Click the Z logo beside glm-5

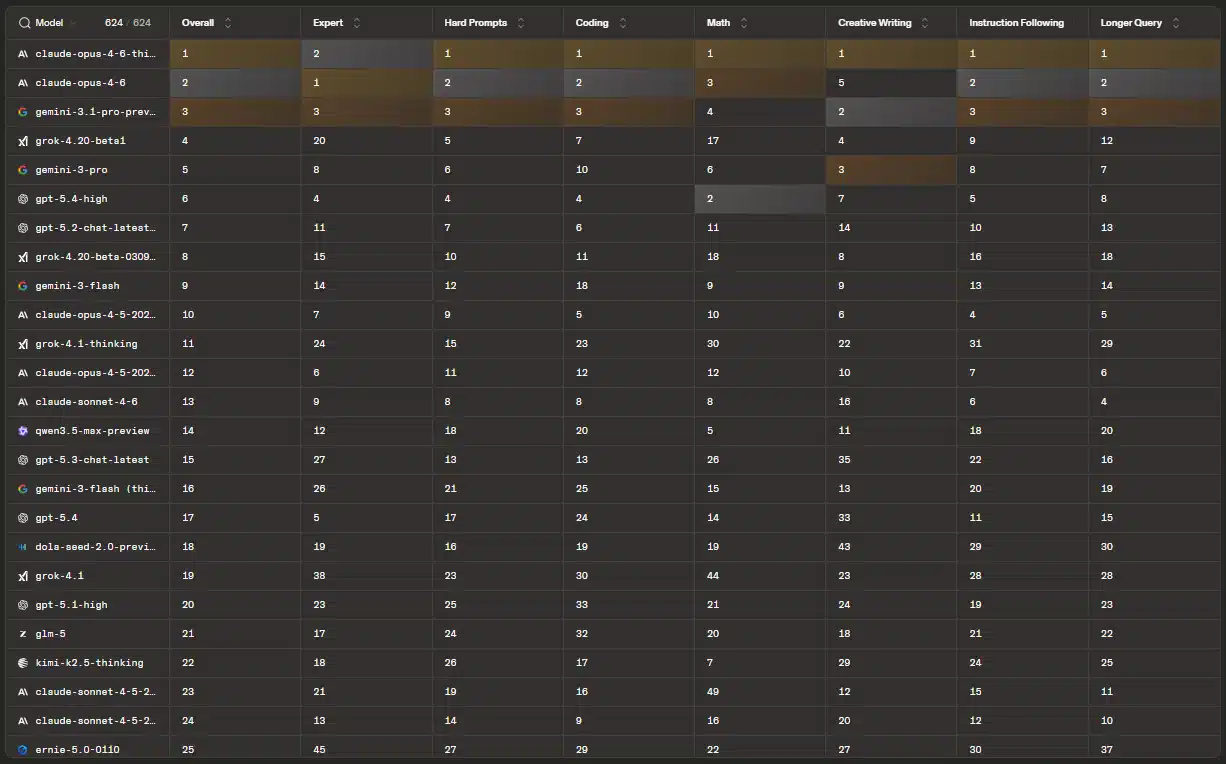23,634
